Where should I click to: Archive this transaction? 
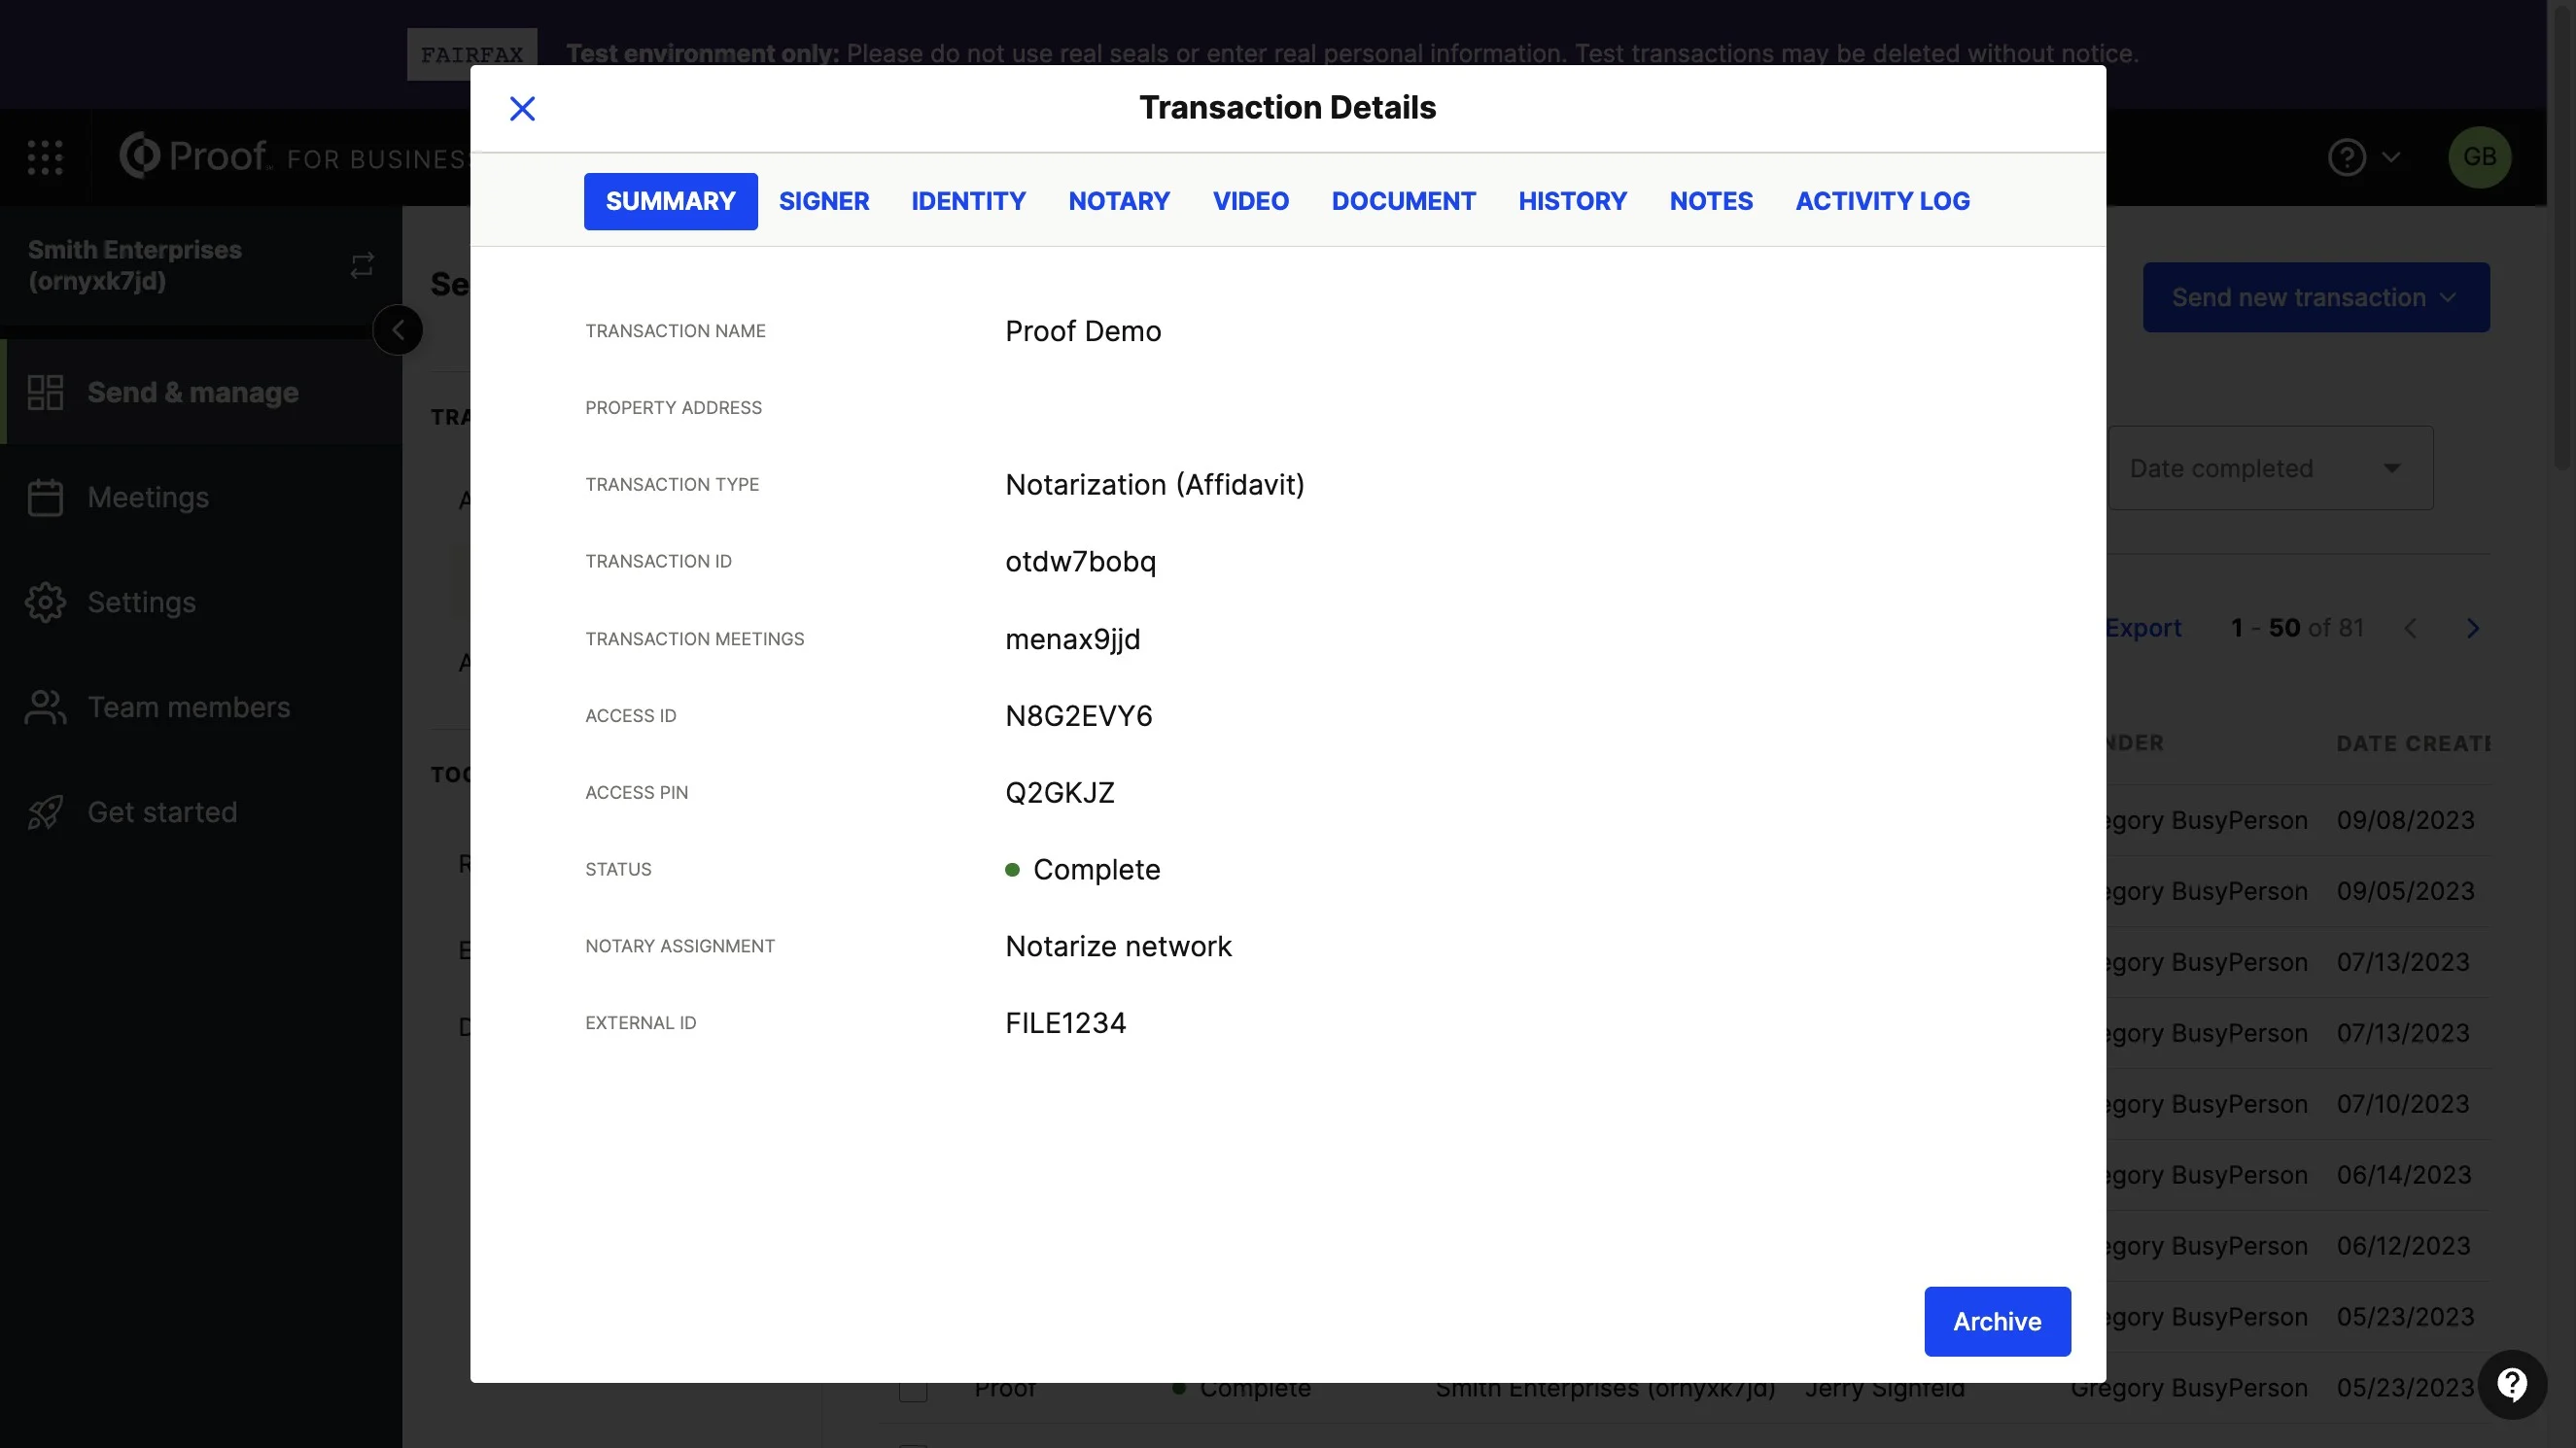coord(1996,1321)
